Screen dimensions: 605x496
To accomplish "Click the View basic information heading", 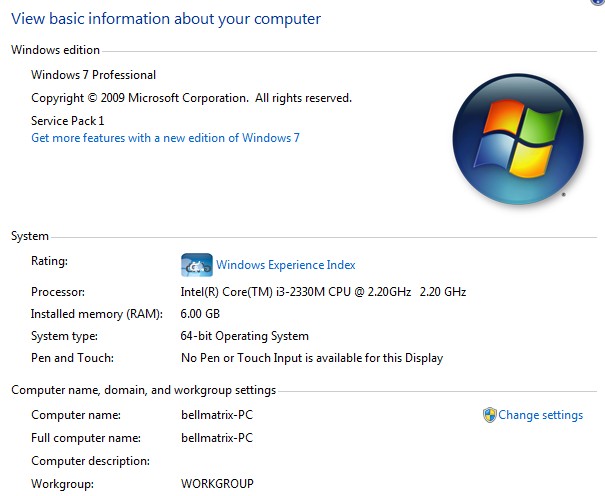I will tap(166, 19).
